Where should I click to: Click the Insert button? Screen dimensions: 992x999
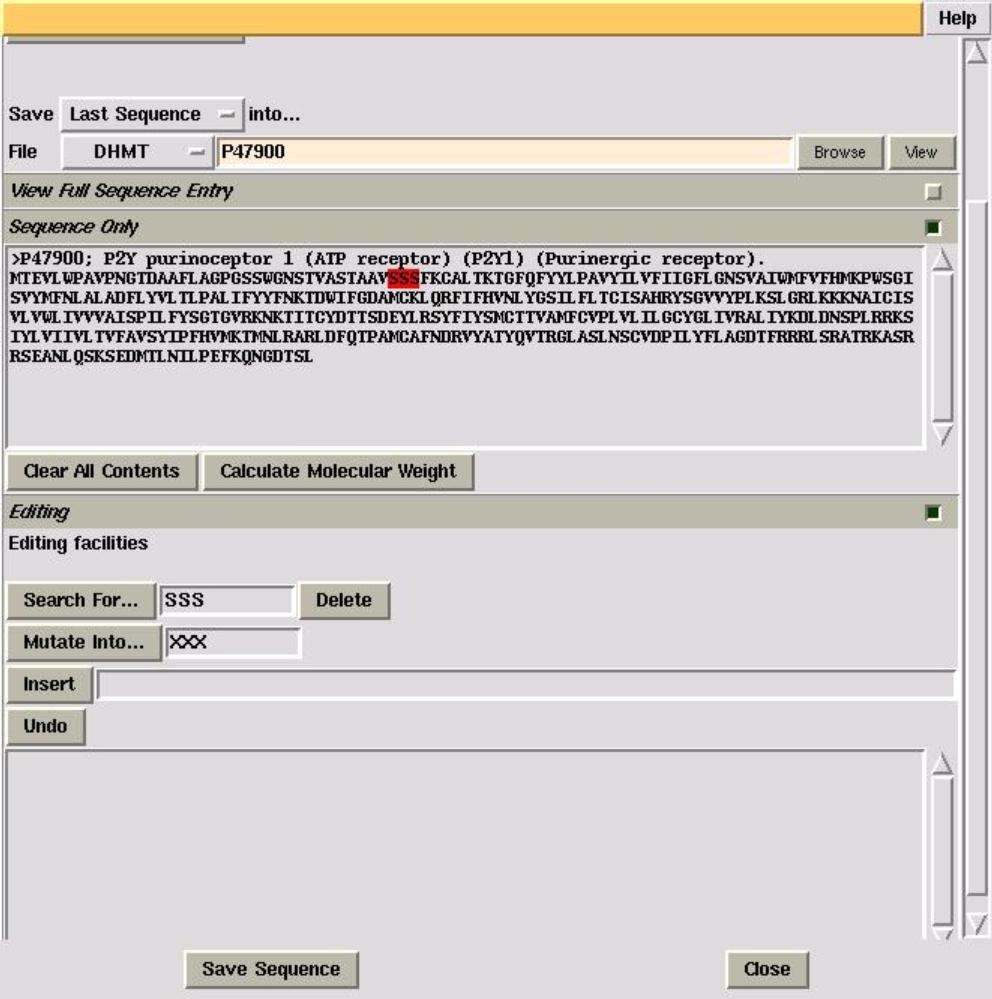pos(49,685)
